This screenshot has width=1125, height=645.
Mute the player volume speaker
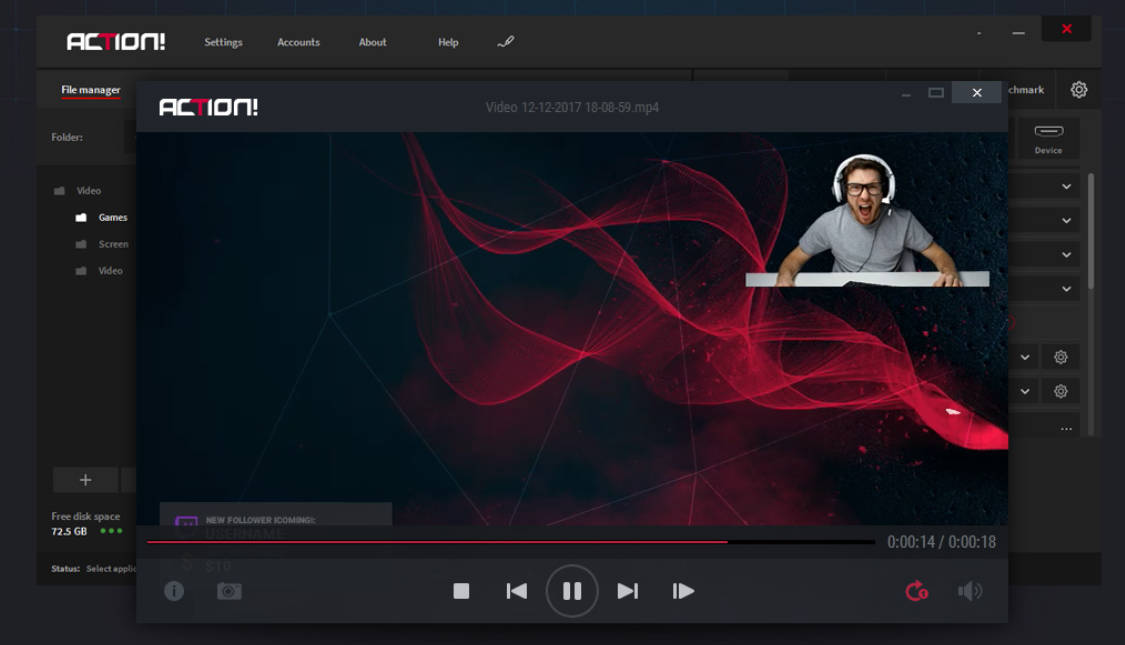tap(970, 591)
